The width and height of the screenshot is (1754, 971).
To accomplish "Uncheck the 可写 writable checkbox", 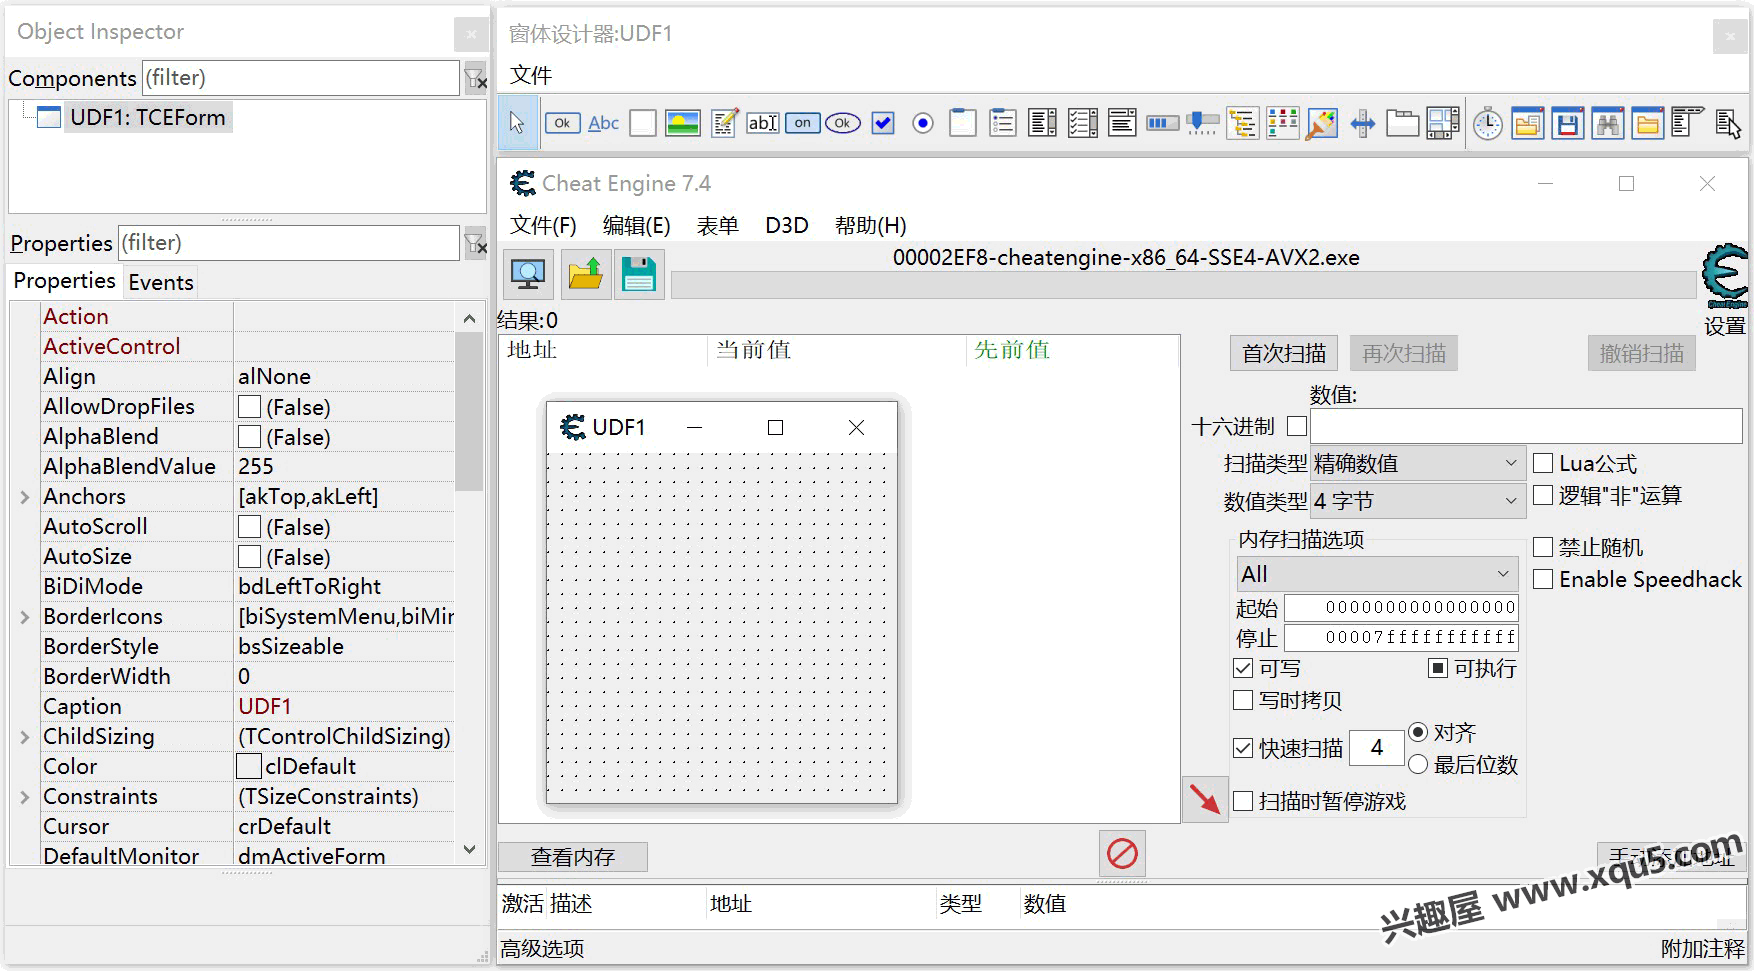I will [1243, 668].
